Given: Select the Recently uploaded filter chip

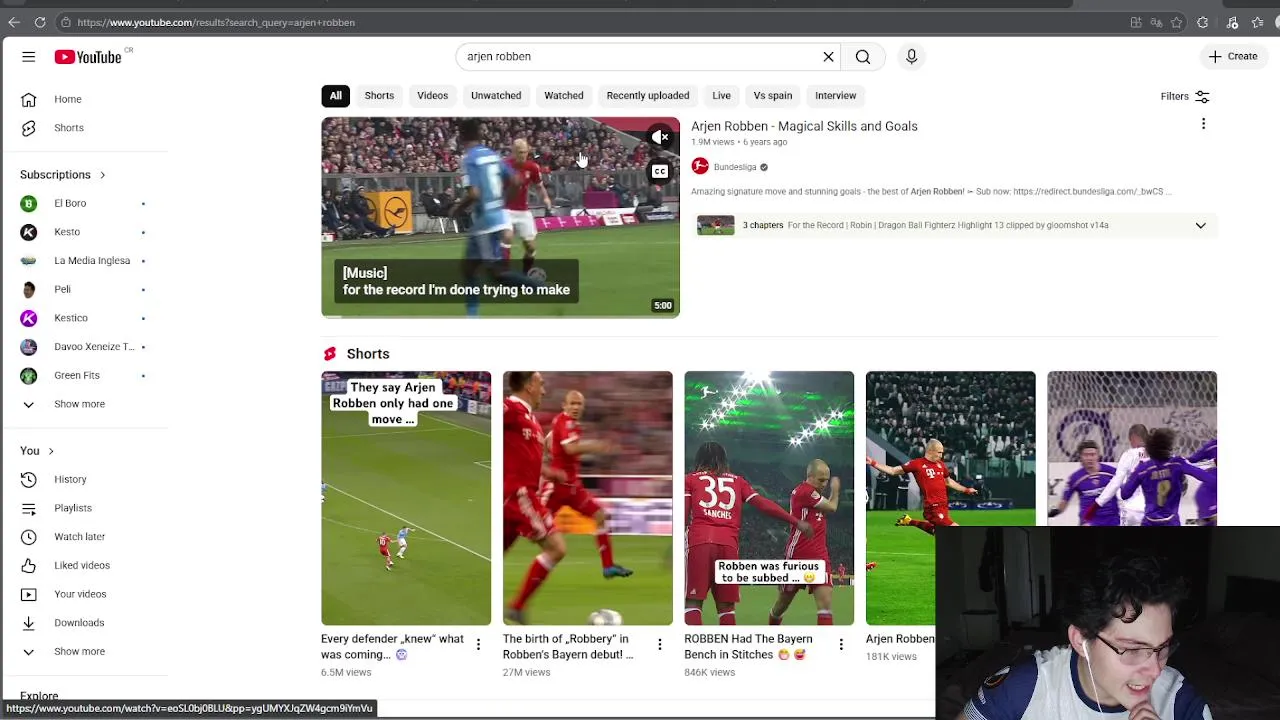Looking at the screenshot, I should tap(648, 96).
